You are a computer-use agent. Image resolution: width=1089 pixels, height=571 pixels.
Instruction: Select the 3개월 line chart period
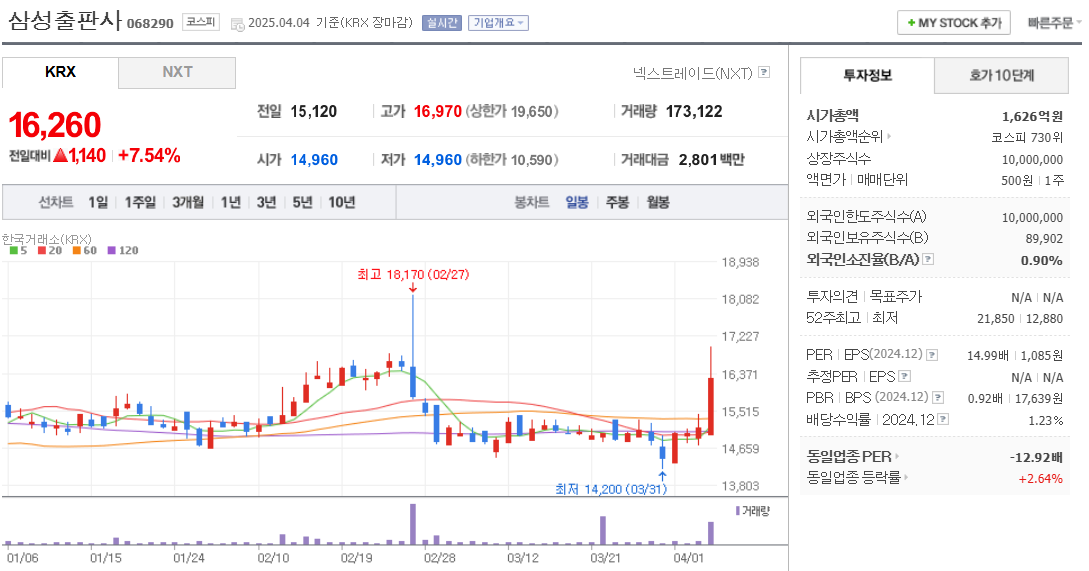[x=188, y=202]
